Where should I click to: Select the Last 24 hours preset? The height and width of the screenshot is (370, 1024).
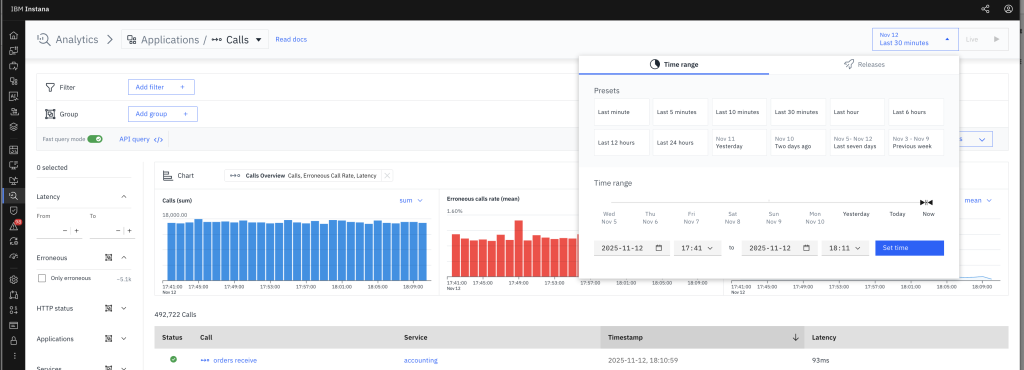(680, 142)
